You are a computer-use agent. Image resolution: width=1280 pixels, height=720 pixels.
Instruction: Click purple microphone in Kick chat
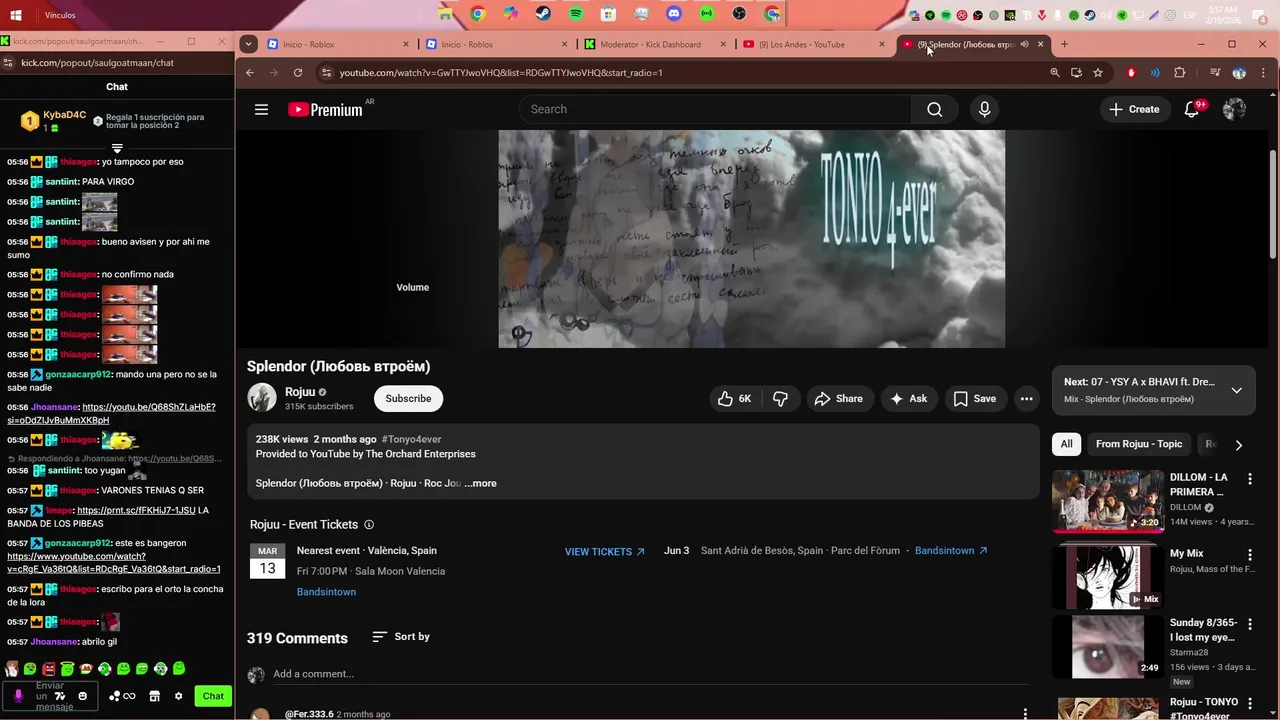coord(18,696)
